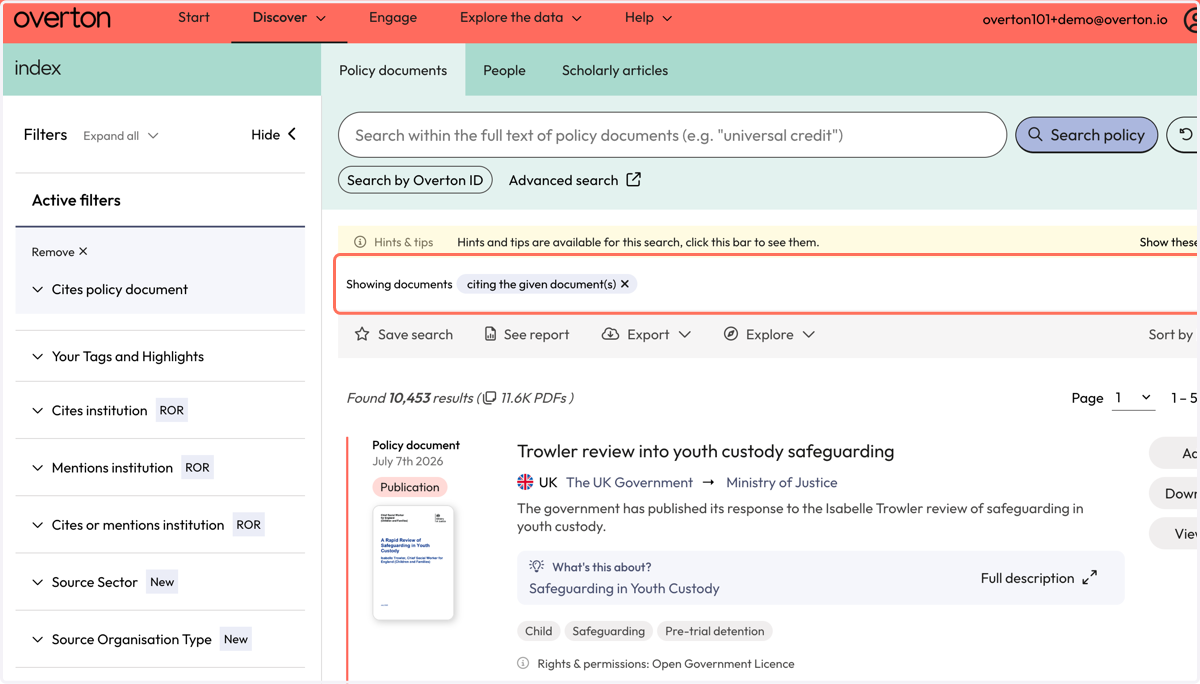
Task: Click the Publication type badge
Action: click(409, 487)
